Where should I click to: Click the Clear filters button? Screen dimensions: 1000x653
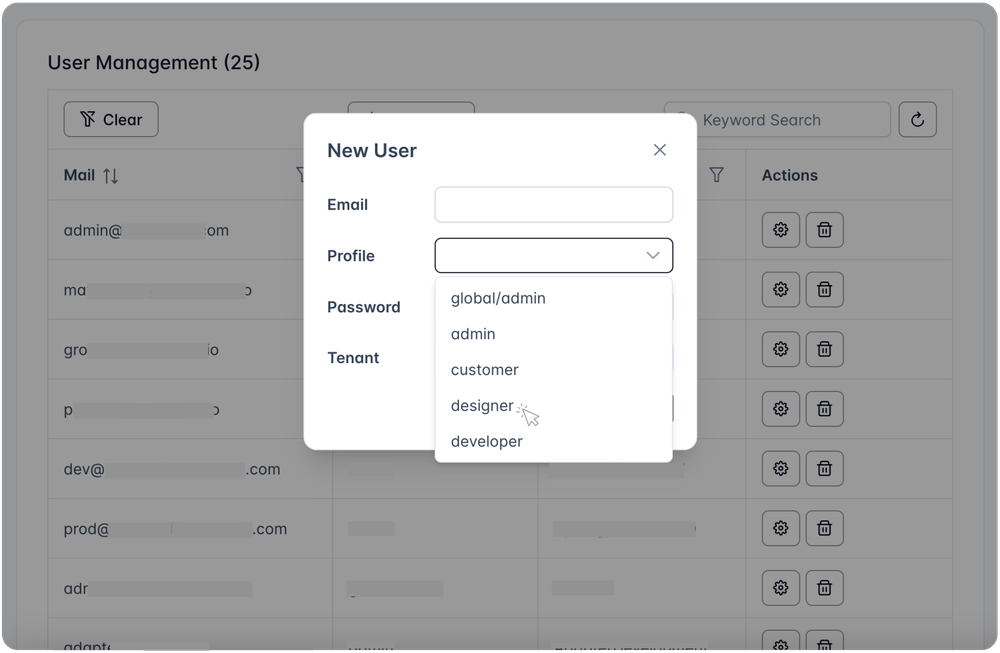click(x=111, y=119)
